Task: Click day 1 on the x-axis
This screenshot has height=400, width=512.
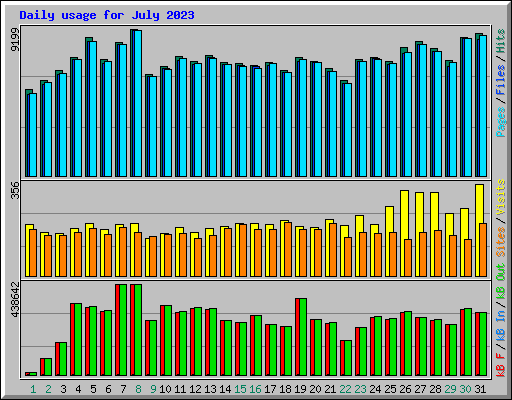Action: (x=33, y=389)
